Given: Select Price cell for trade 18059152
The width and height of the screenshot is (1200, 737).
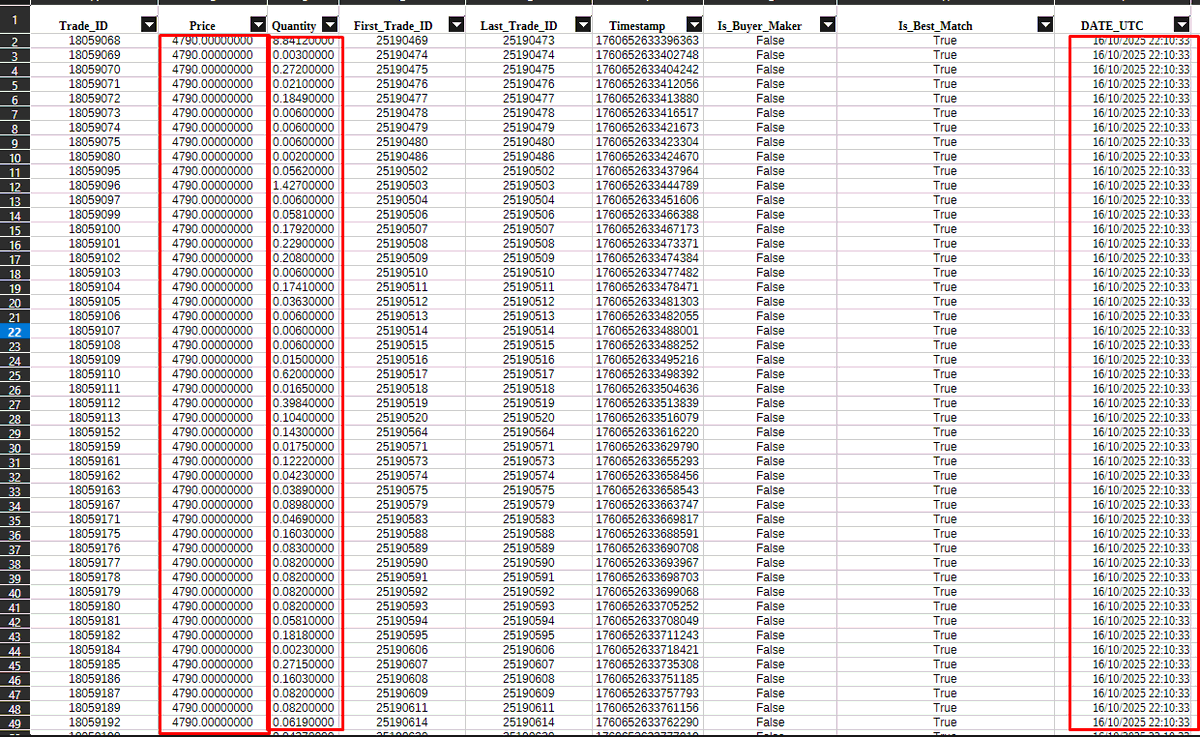Looking at the screenshot, I should [213, 432].
